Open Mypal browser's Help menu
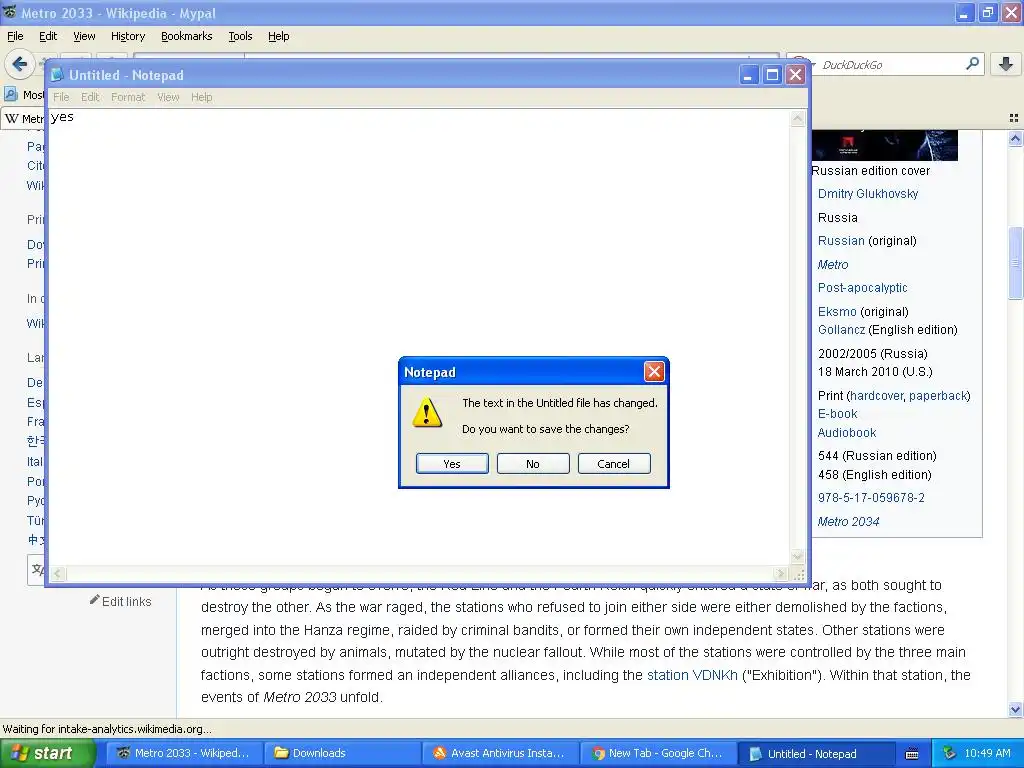 [279, 36]
